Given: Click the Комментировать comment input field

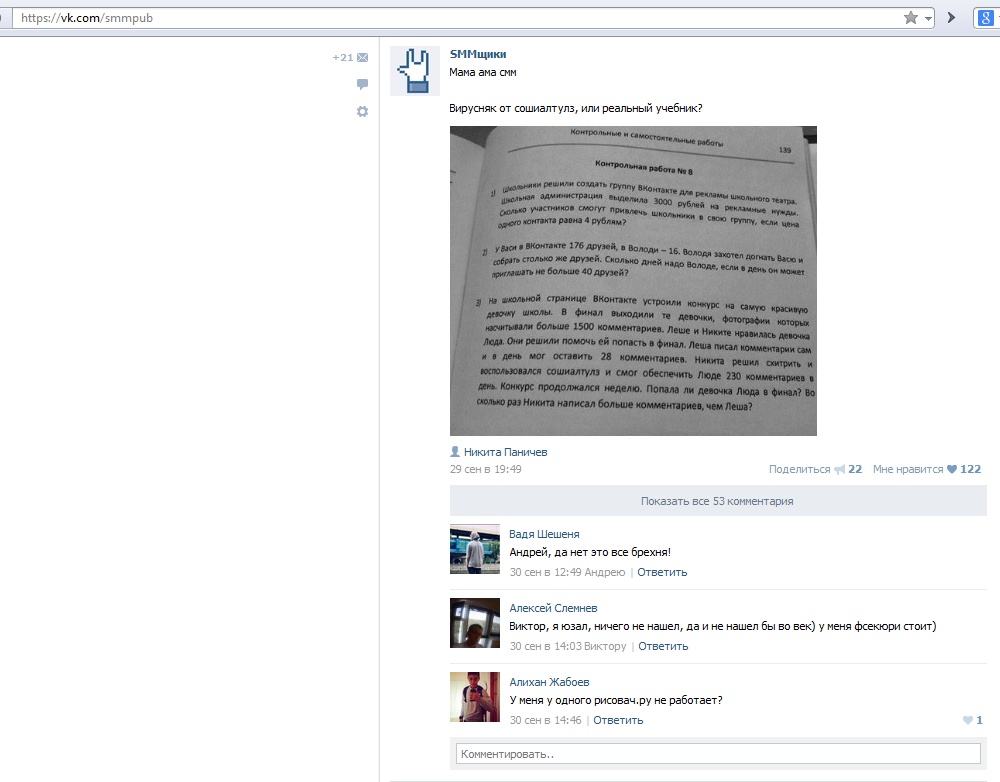Looking at the screenshot, I should (x=718, y=754).
